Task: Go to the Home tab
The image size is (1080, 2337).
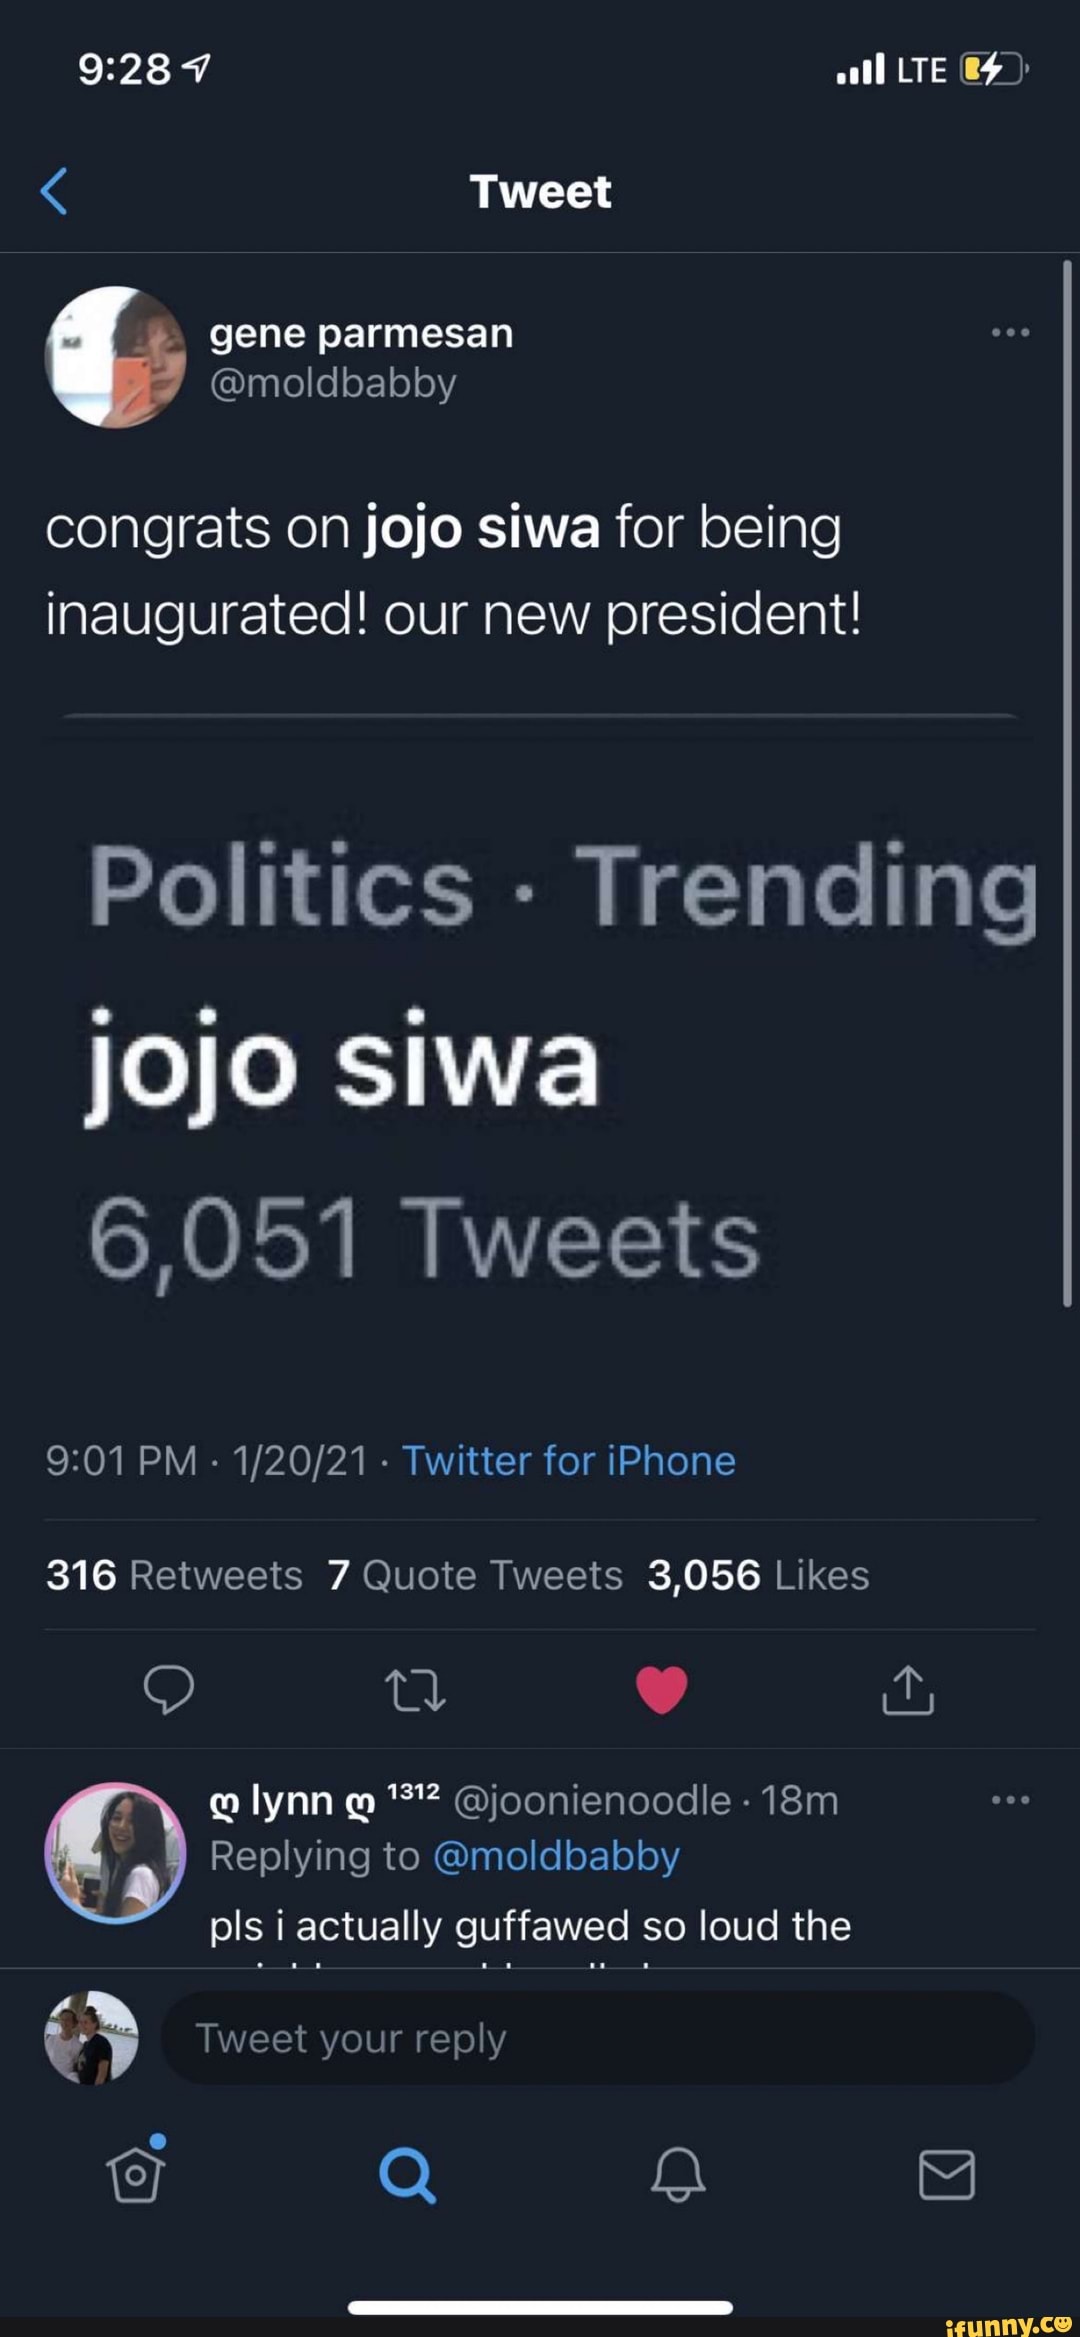Action: tap(136, 2174)
